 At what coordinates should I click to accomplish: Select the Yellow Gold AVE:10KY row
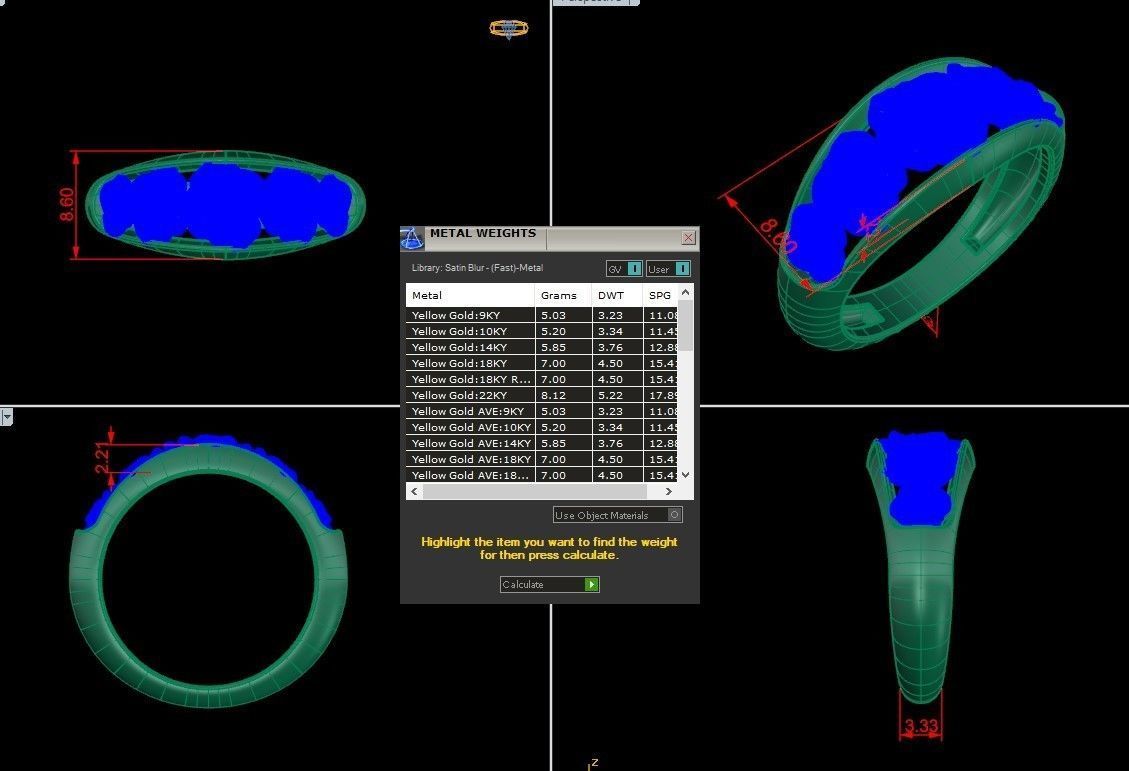click(541, 427)
